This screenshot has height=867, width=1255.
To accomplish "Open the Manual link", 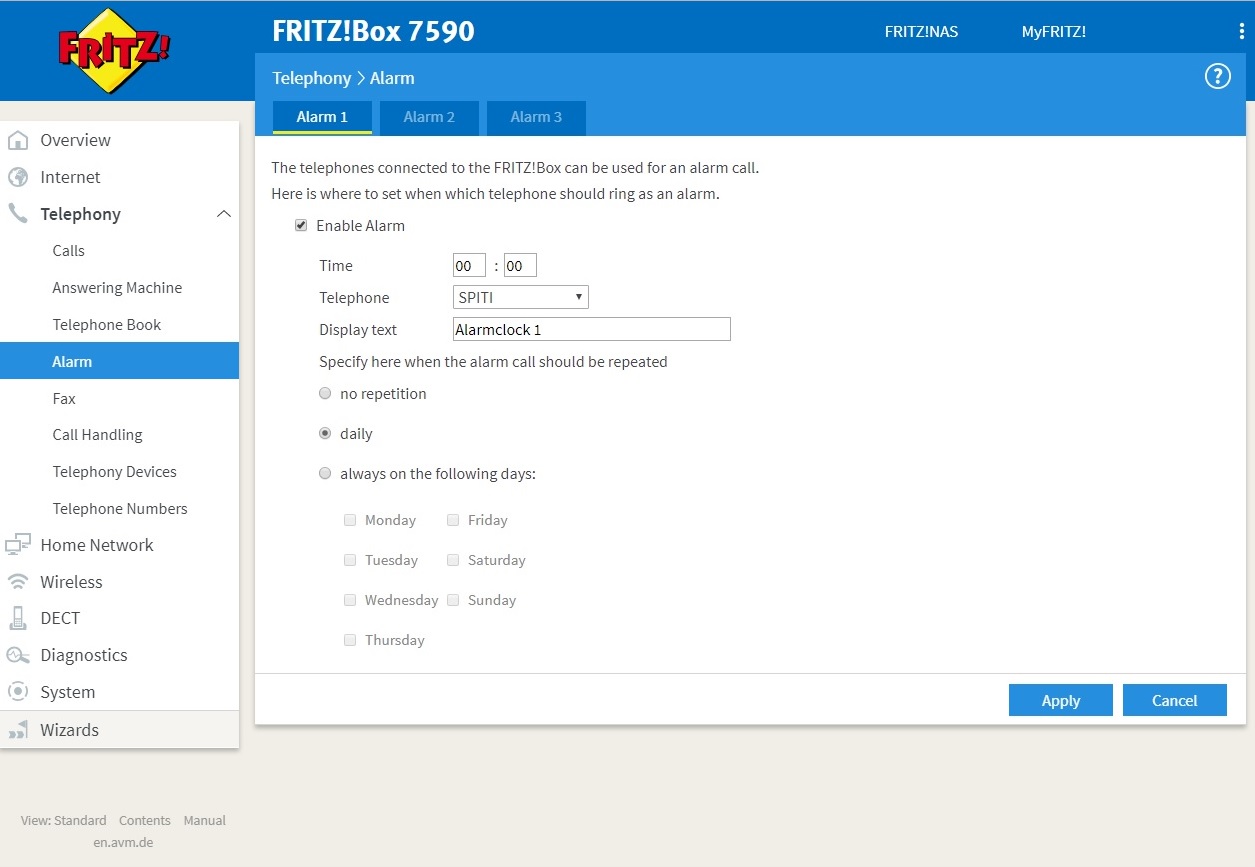I will (x=205, y=820).
